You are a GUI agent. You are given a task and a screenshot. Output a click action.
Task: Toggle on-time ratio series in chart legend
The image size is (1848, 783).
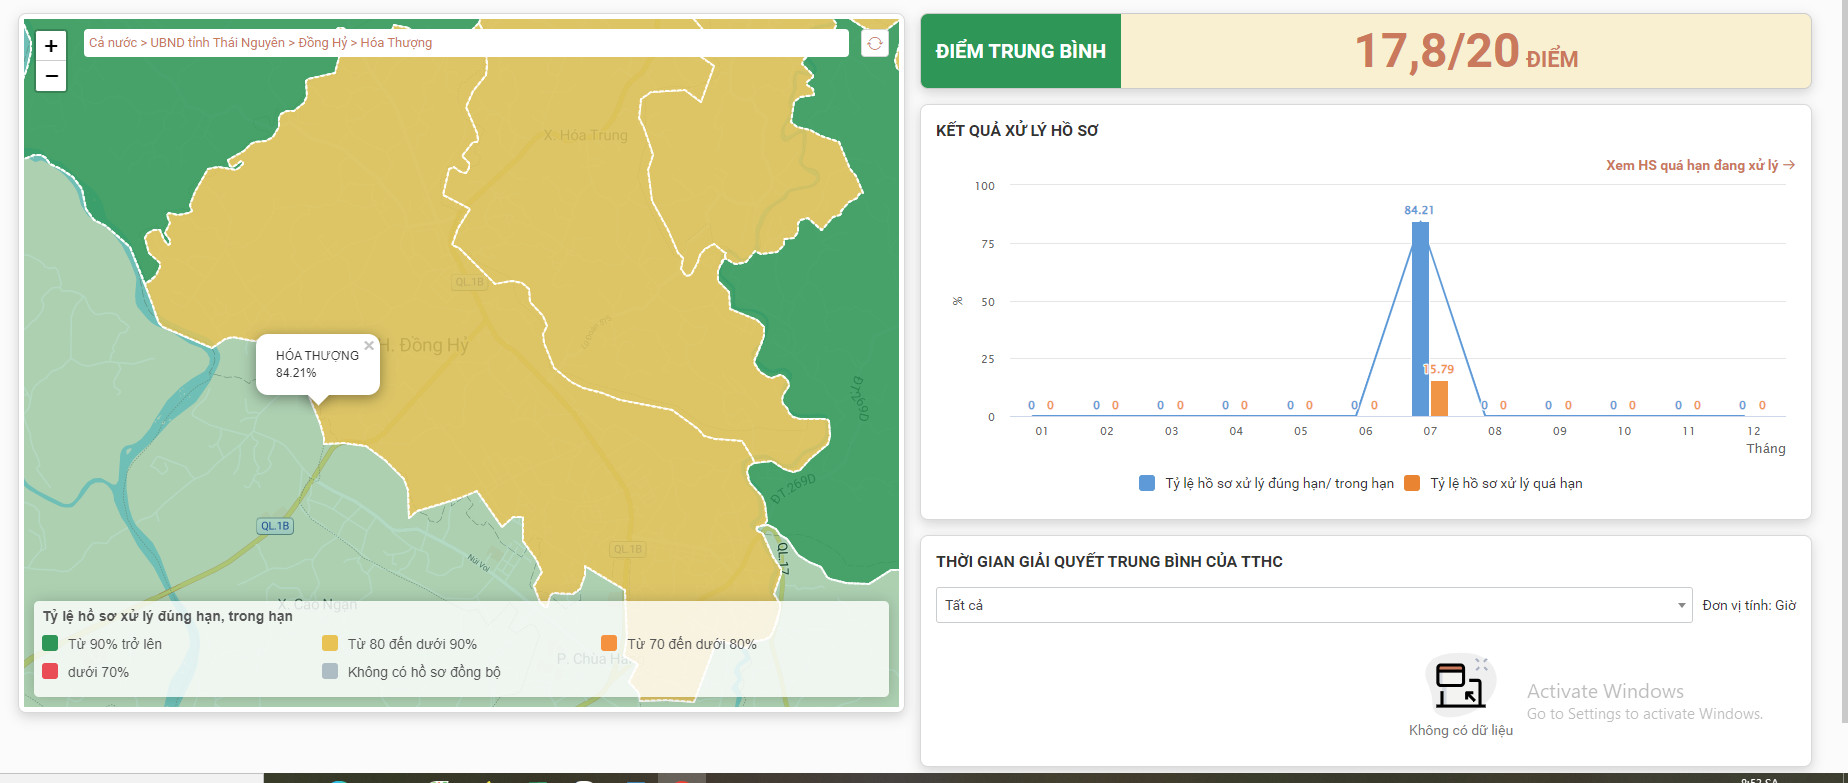click(1266, 483)
